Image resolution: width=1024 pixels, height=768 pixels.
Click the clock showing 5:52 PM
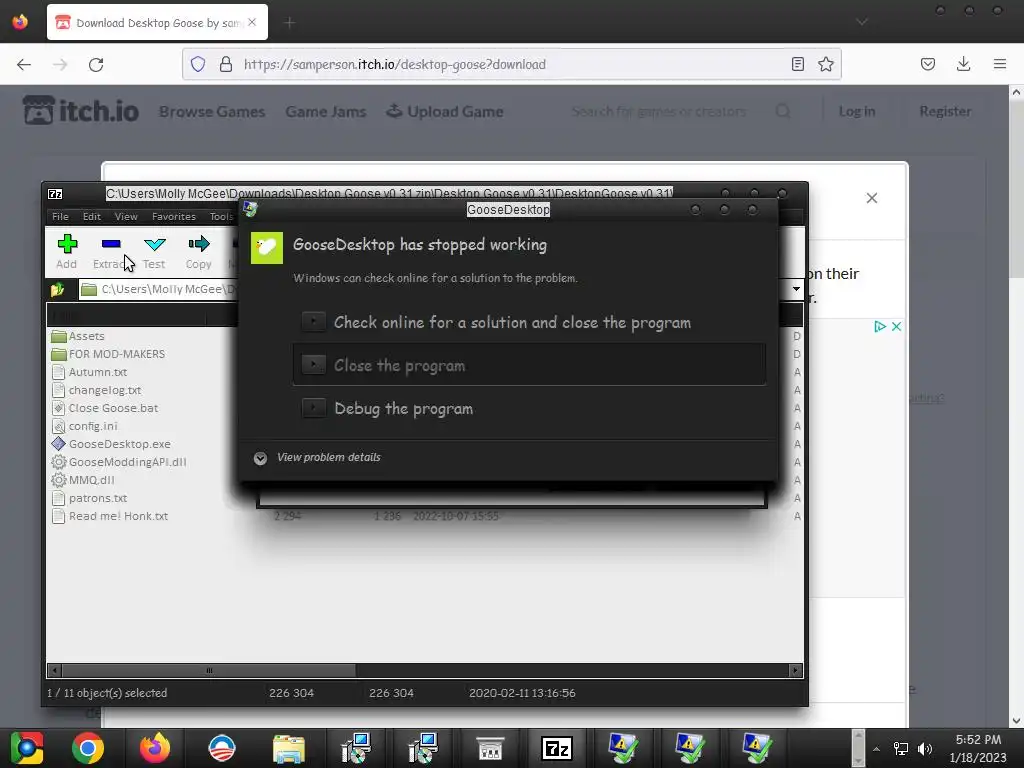978,740
